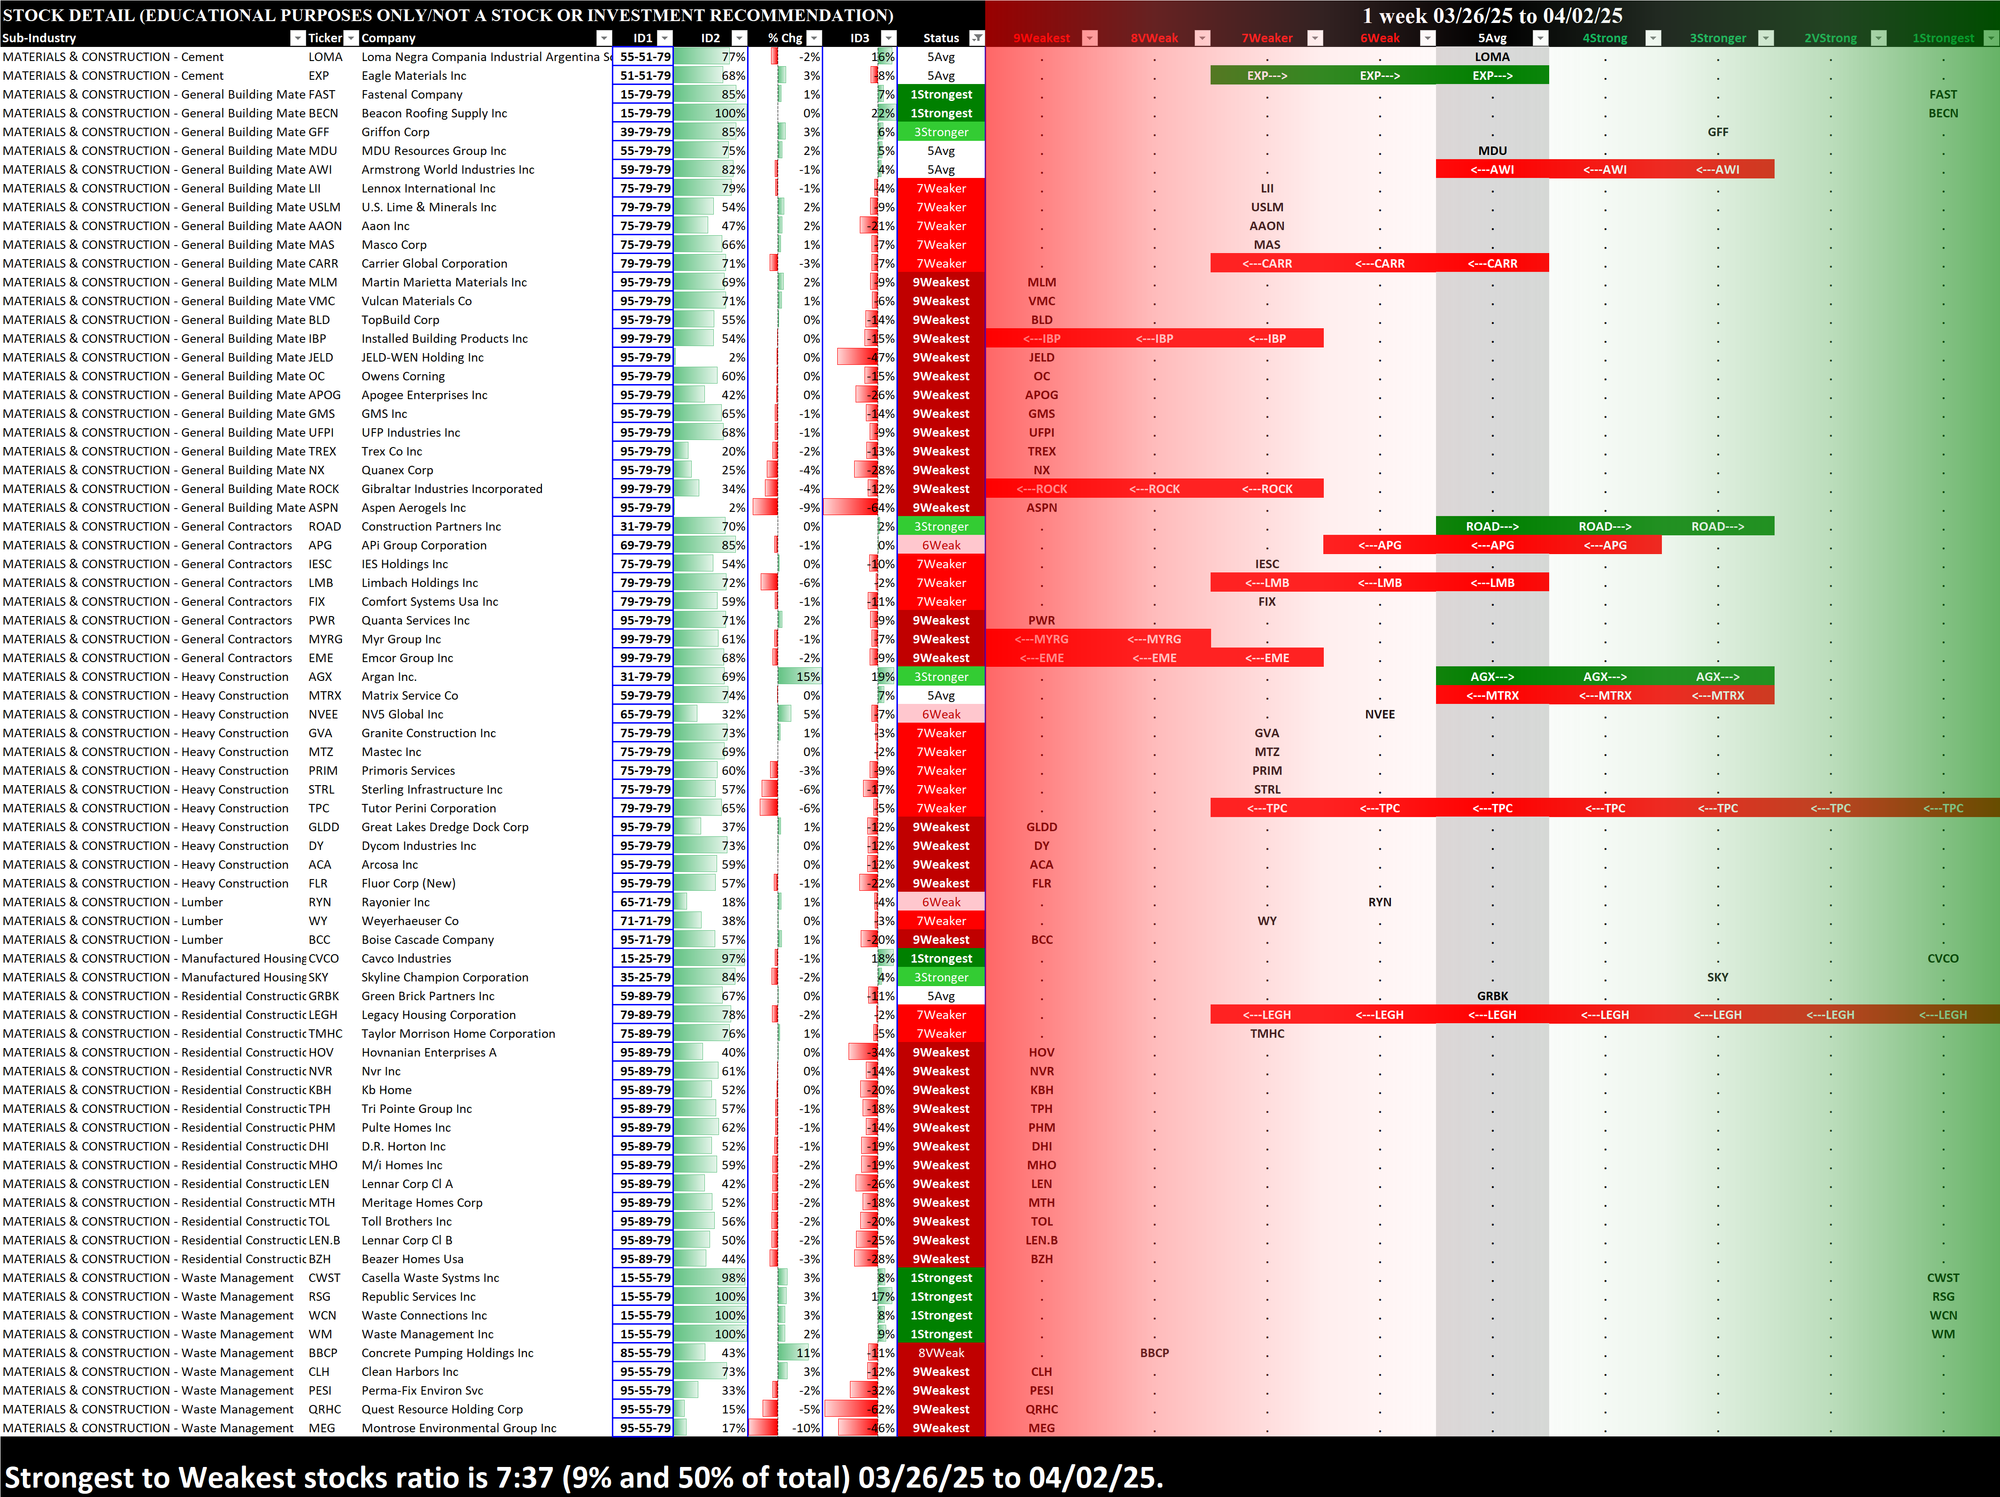The image size is (2000, 1497).
Task: Click the % Chg filter arrow
Action: (x=814, y=38)
